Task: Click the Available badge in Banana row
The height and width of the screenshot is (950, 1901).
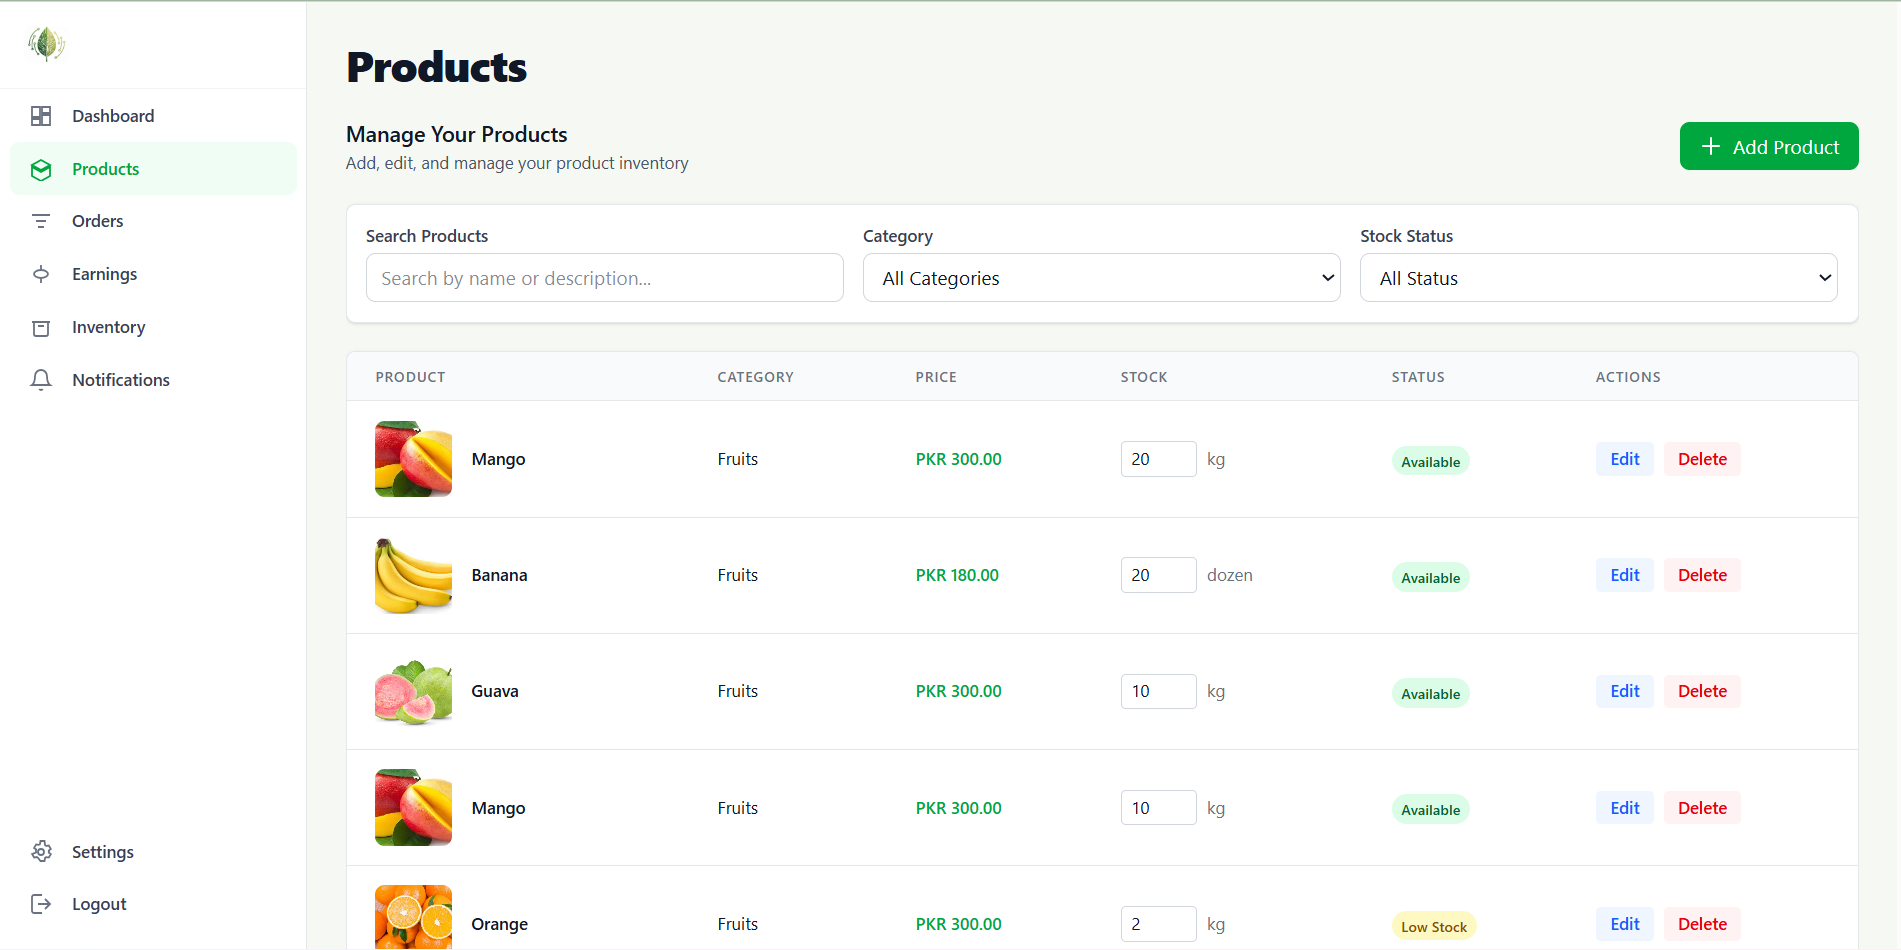Action: coord(1430,577)
